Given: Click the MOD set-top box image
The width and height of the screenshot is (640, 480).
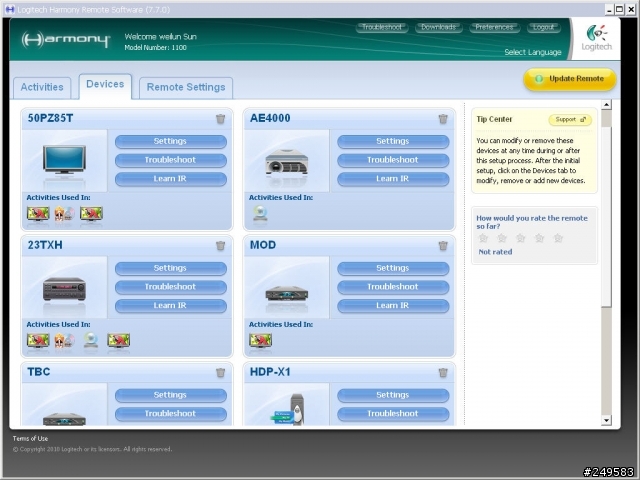Looking at the screenshot, I should coord(287,293).
